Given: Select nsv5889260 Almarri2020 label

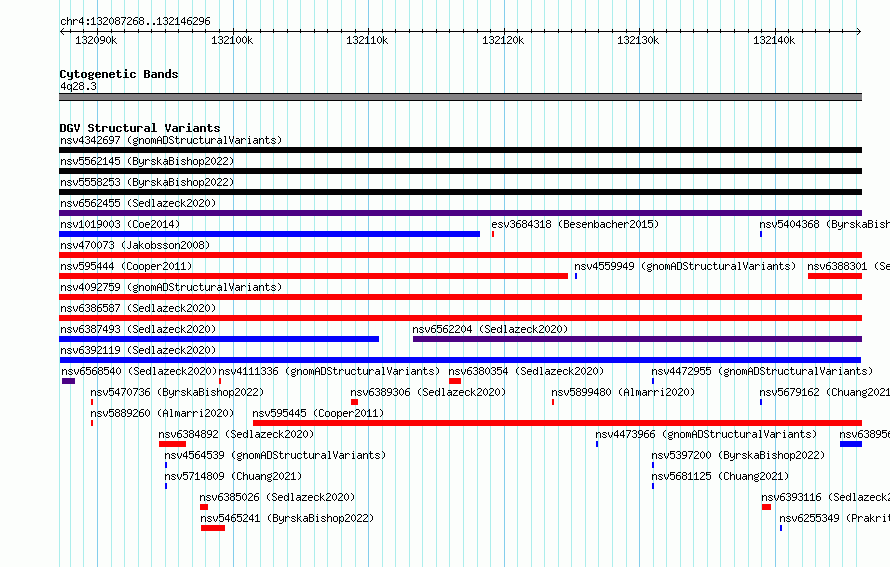Looking at the screenshot, I should click(162, 413).
